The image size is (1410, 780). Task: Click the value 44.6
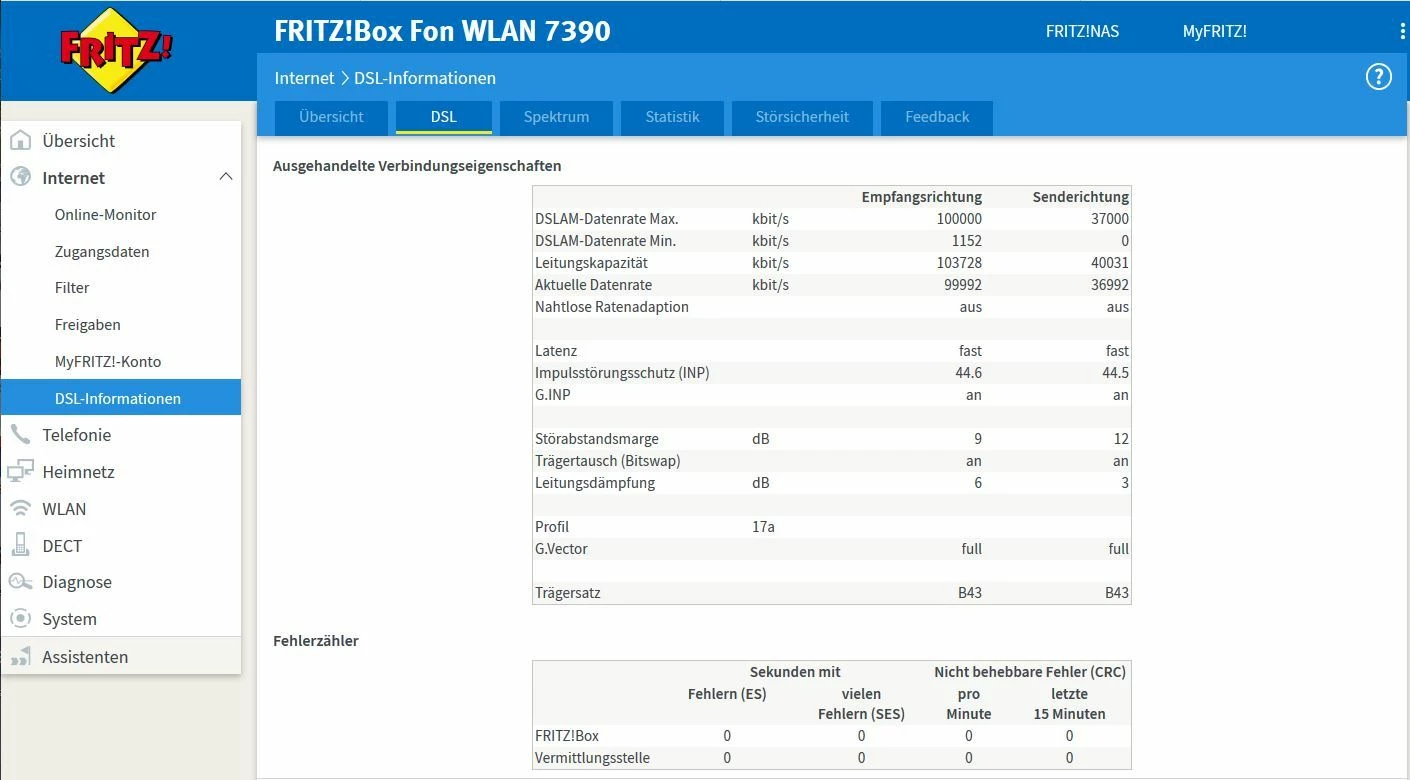968,373
